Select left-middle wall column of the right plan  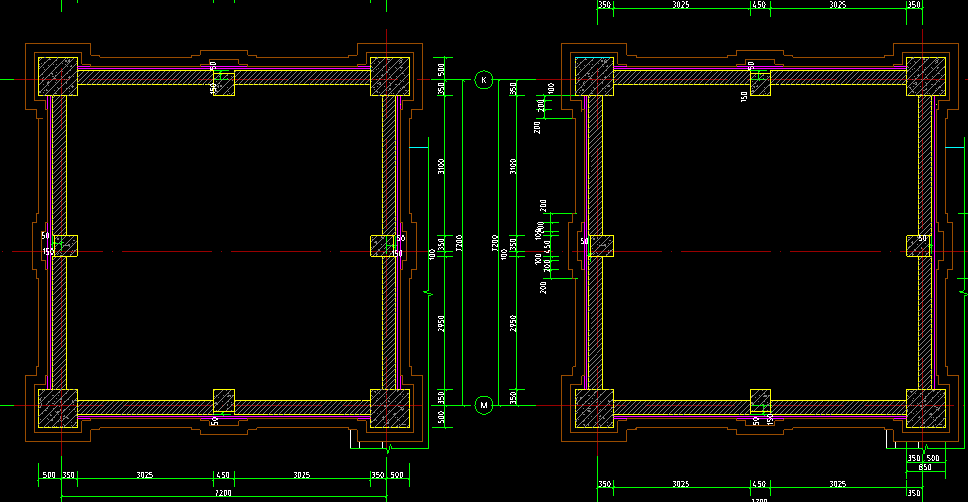tap(602, 246)
